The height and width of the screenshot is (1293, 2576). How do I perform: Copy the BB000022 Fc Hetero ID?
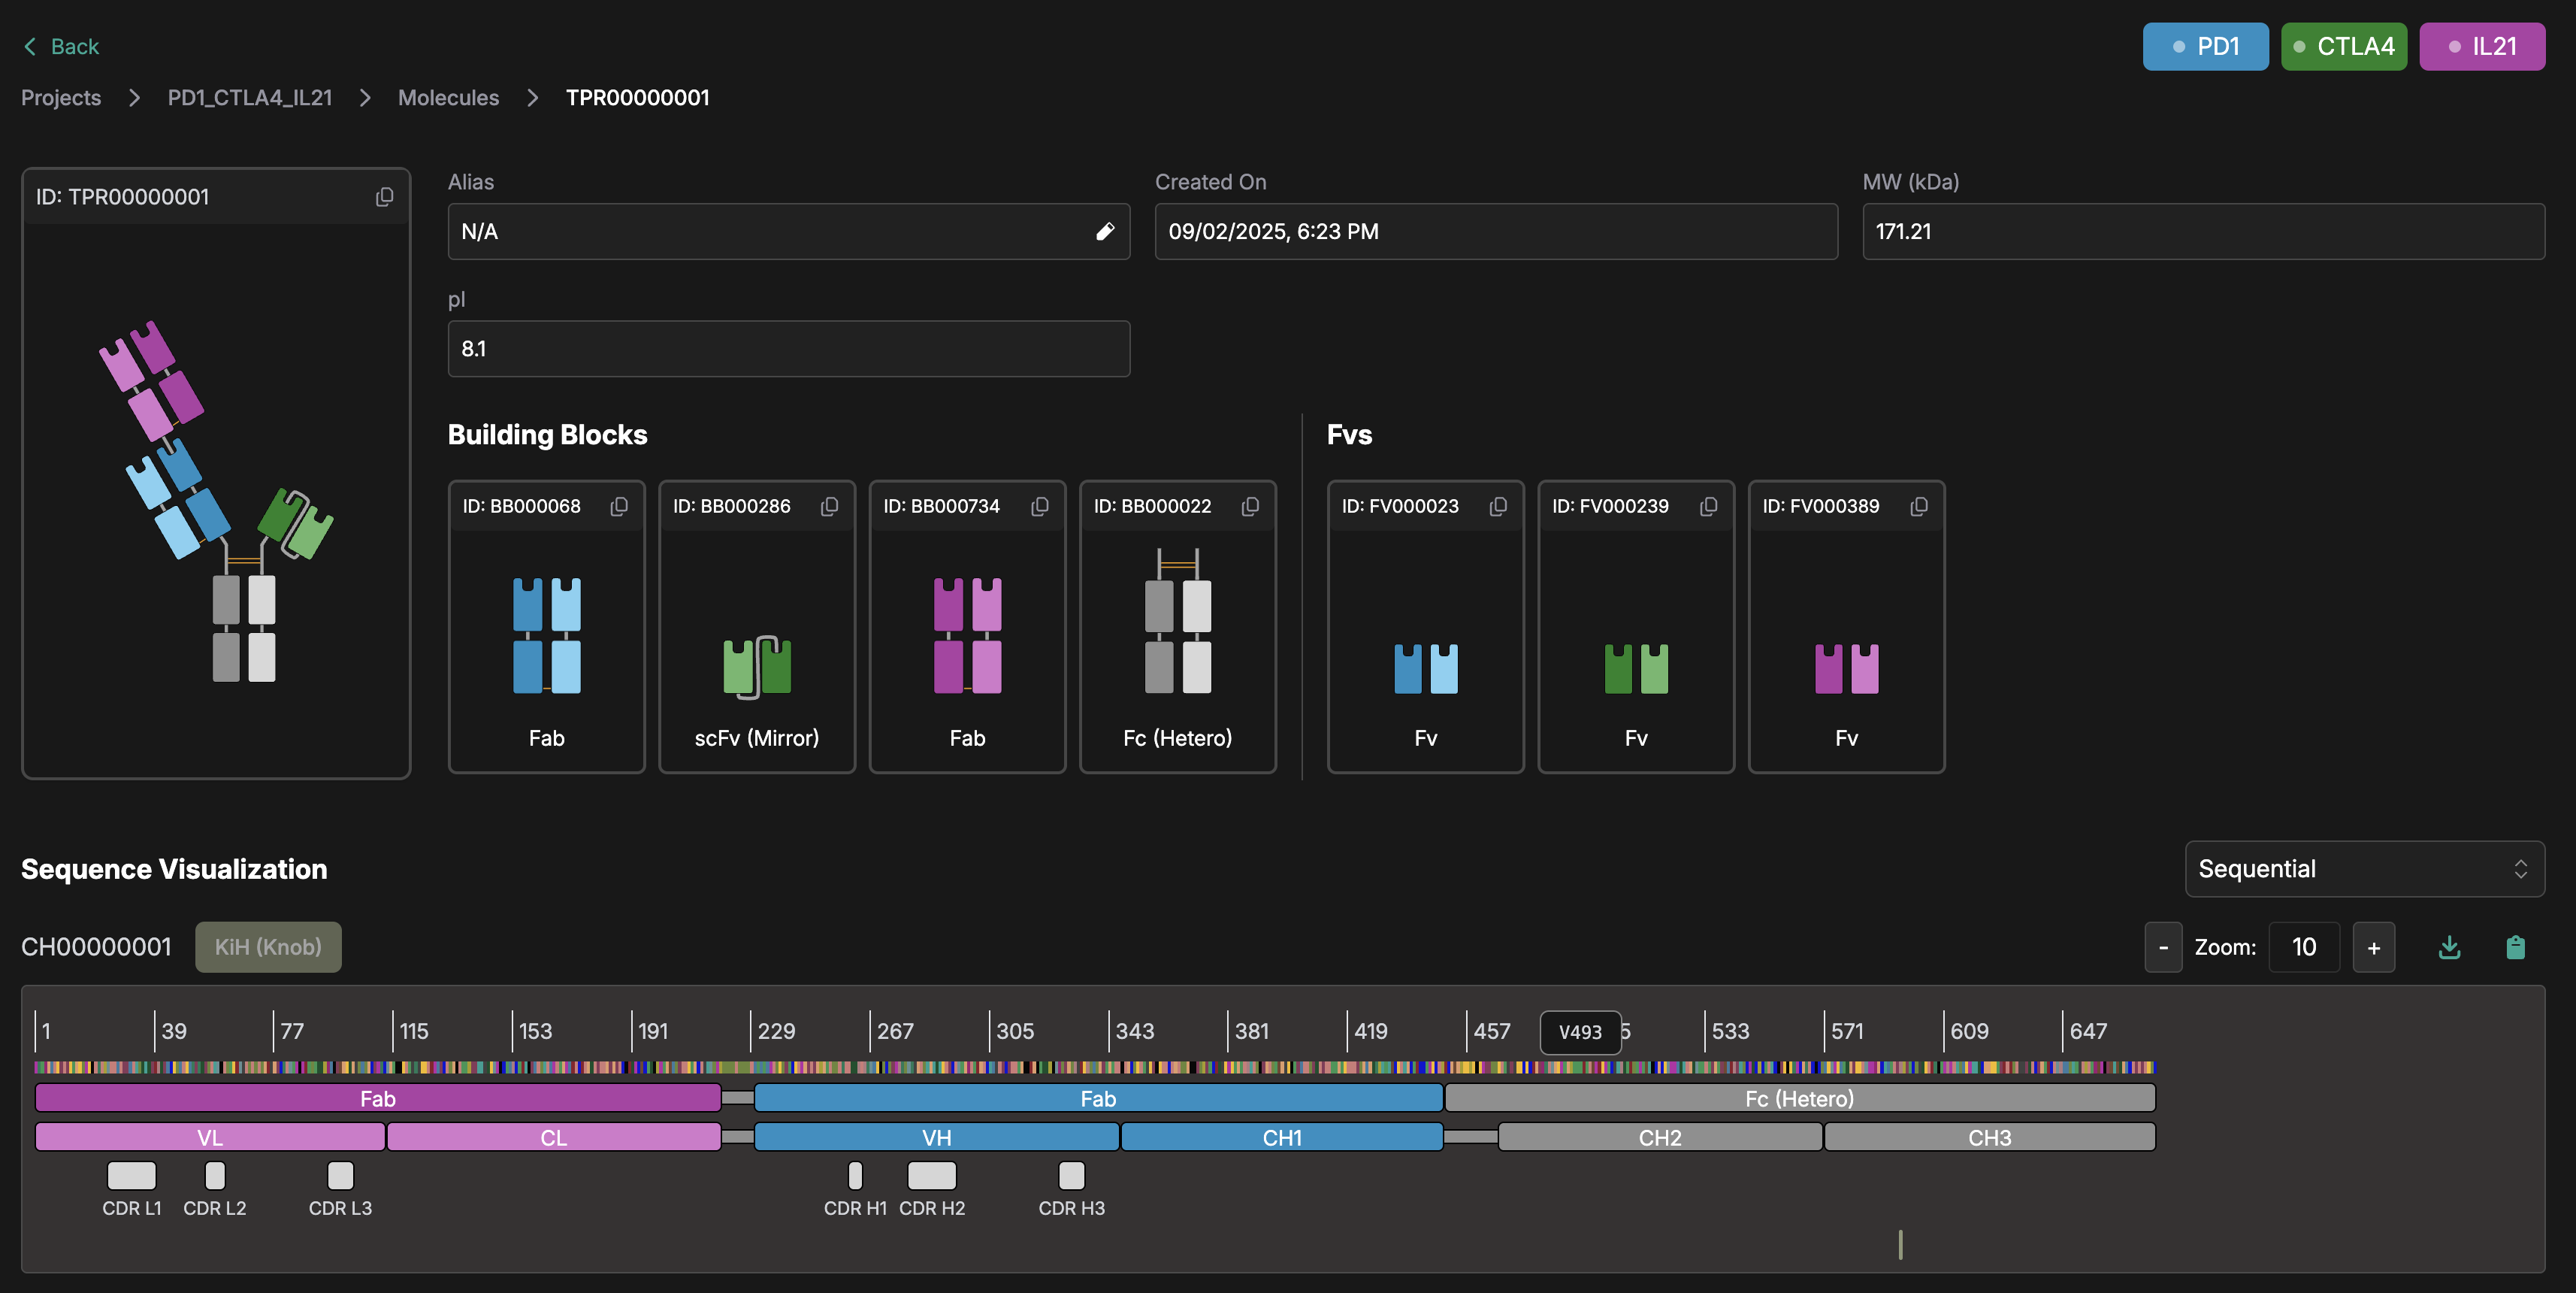pyautogui.click(x=1250, y=506)
